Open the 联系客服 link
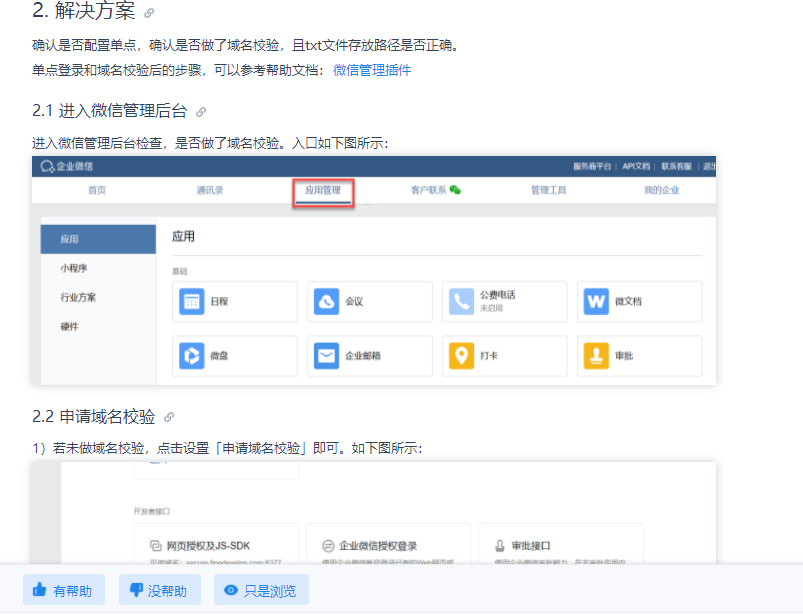This screenshot has width=803, height=614. click(676, 166)
